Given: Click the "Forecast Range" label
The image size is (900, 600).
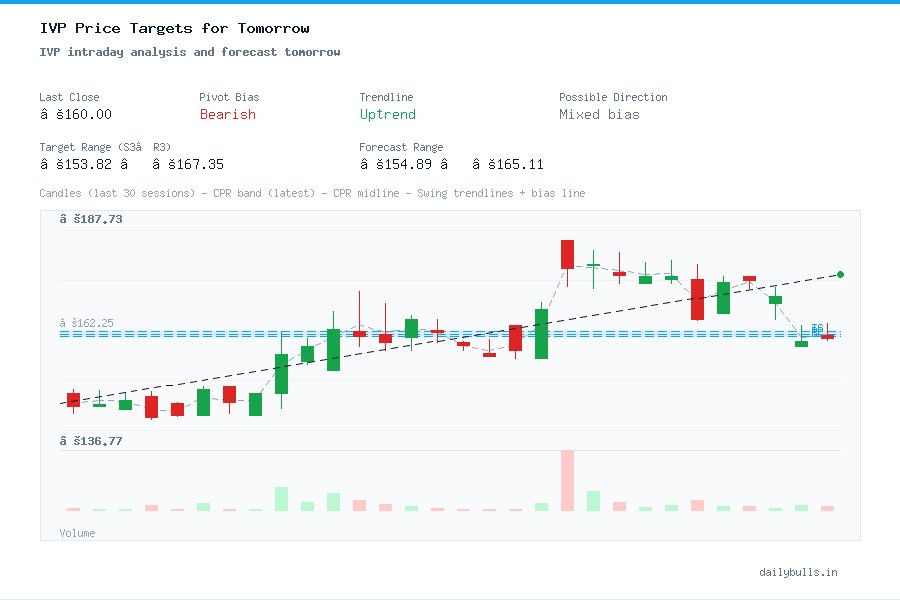Looking at the screenshot, I should tap(401, 147).
